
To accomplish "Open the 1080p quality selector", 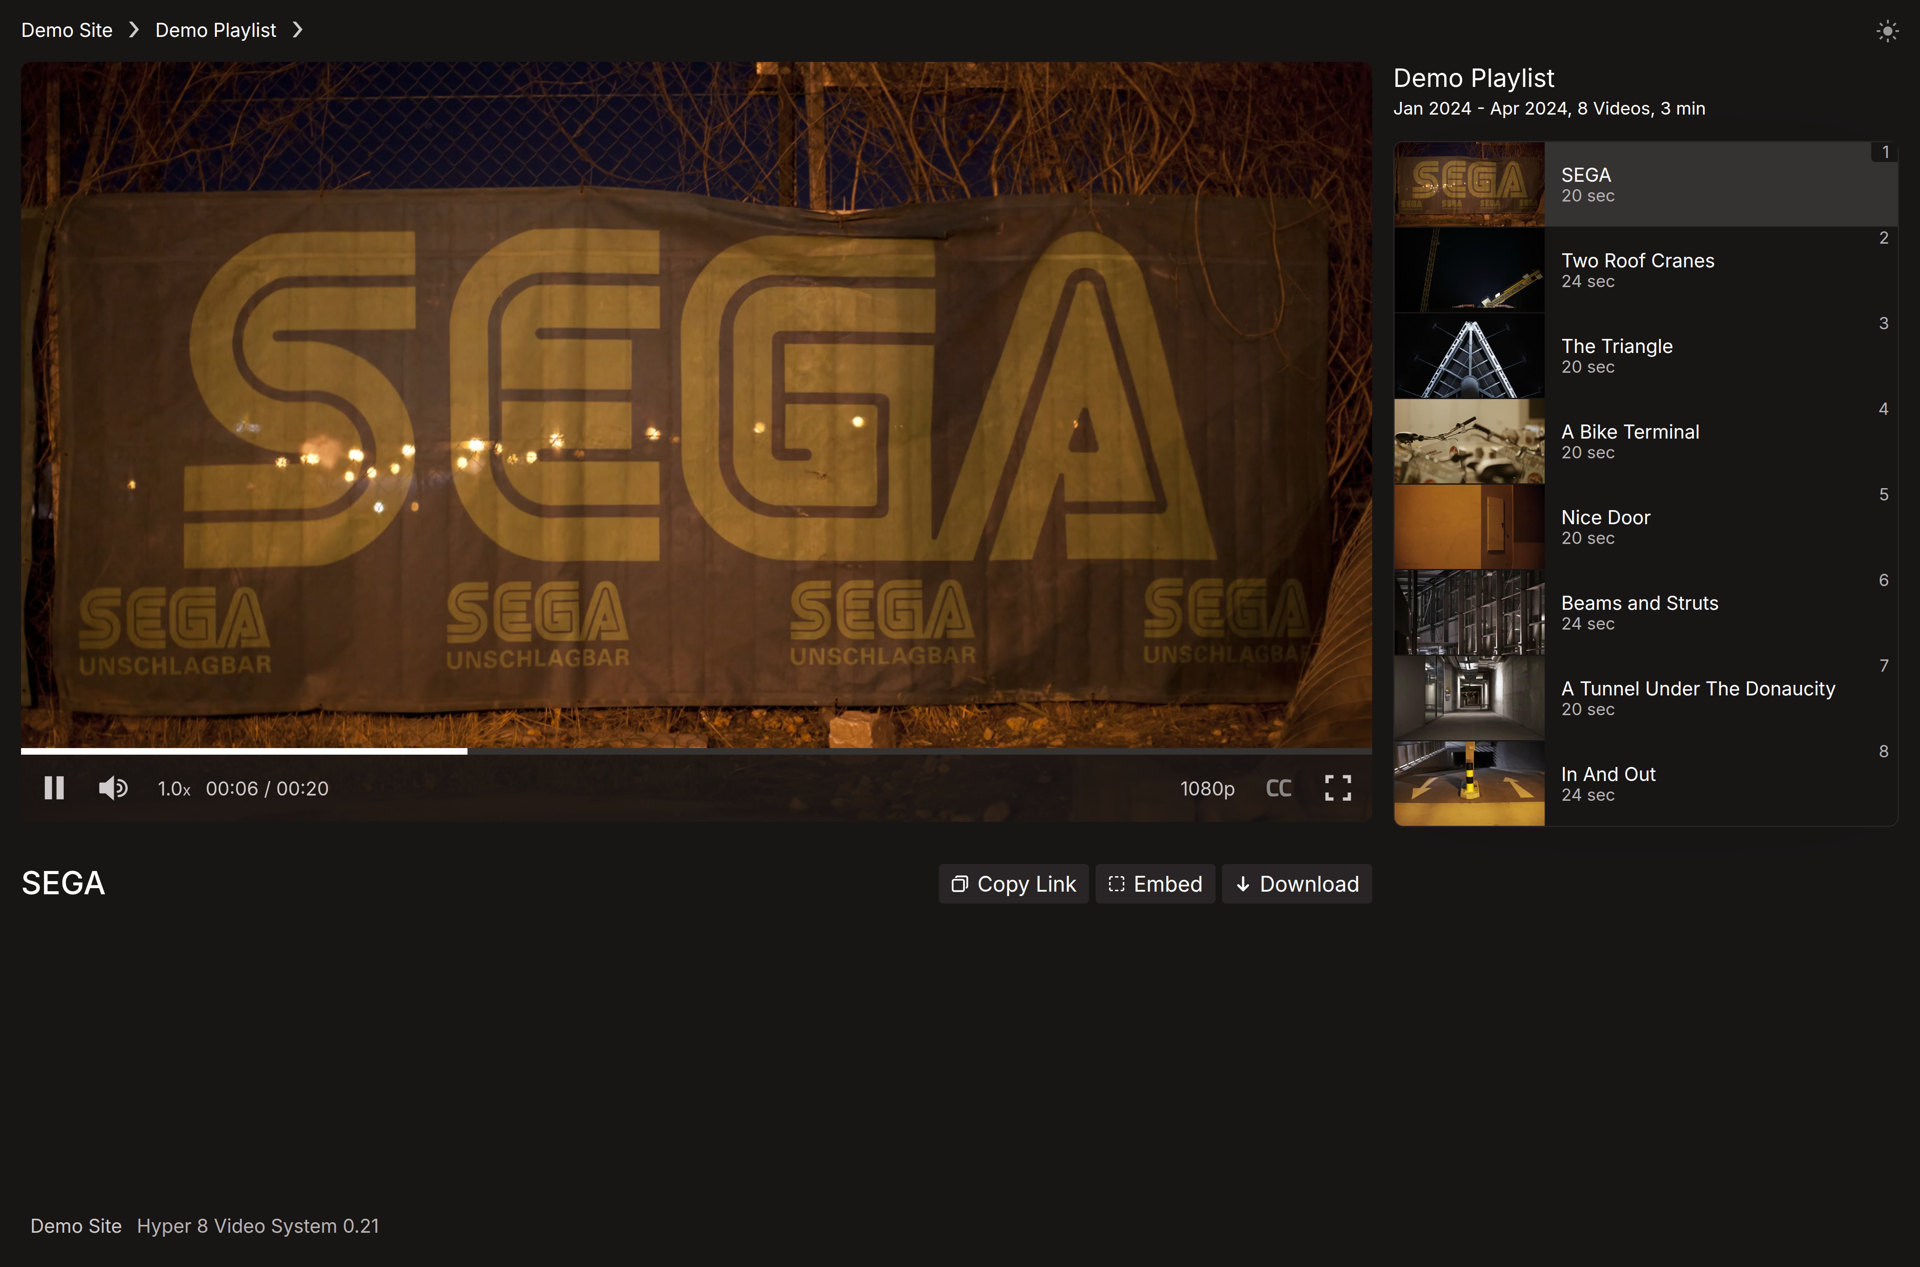I will pyautogui.click(x=1207, y=788).
